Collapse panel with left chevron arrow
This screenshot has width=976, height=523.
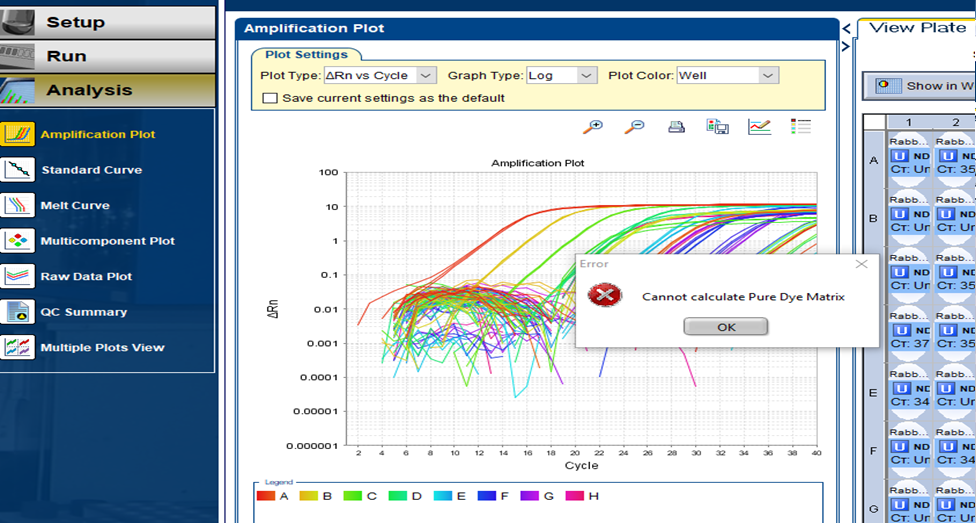pyautogui.click(x=846, y=28)
